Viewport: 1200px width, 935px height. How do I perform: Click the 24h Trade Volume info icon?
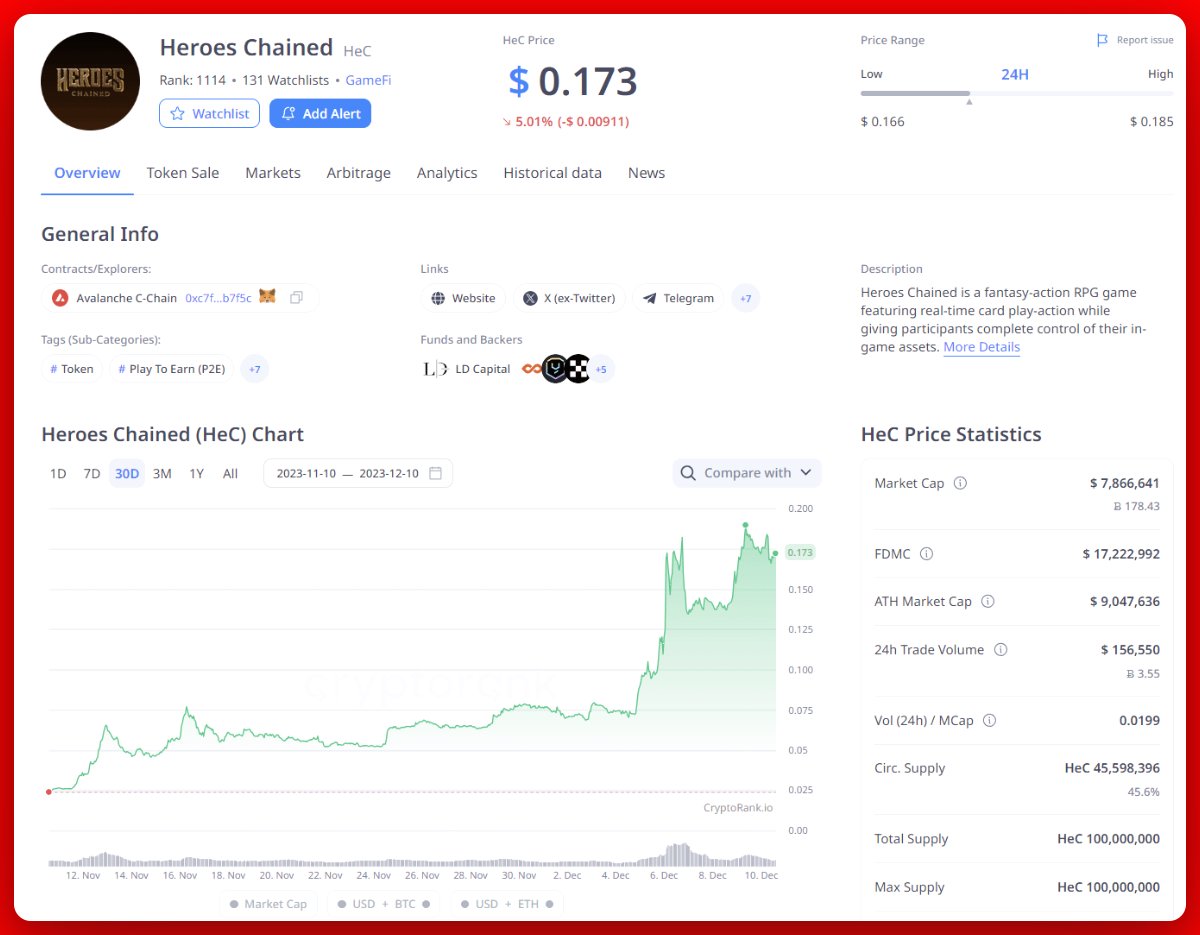(1000, 649)
